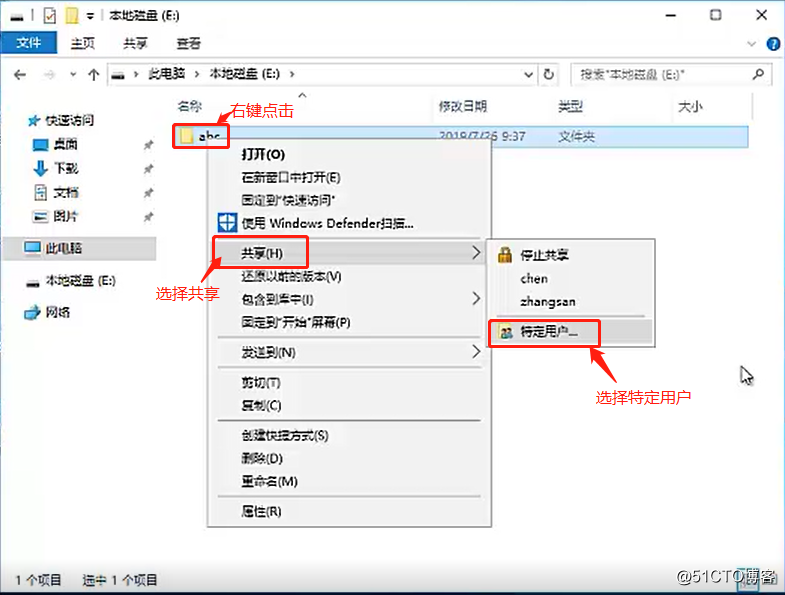Sort by the 名称 column header
This screenshot has height=595, width=785.
tap(190, 106)
